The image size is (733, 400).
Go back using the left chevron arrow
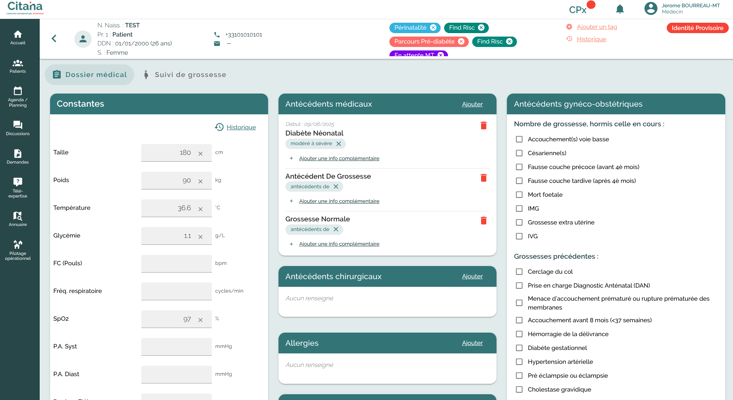click(x=54, y=38)
